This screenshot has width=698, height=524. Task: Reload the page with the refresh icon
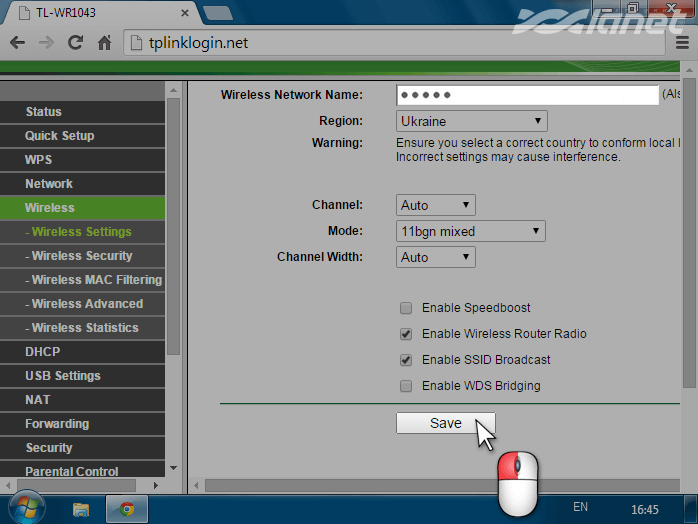click(x=75, y=43)
